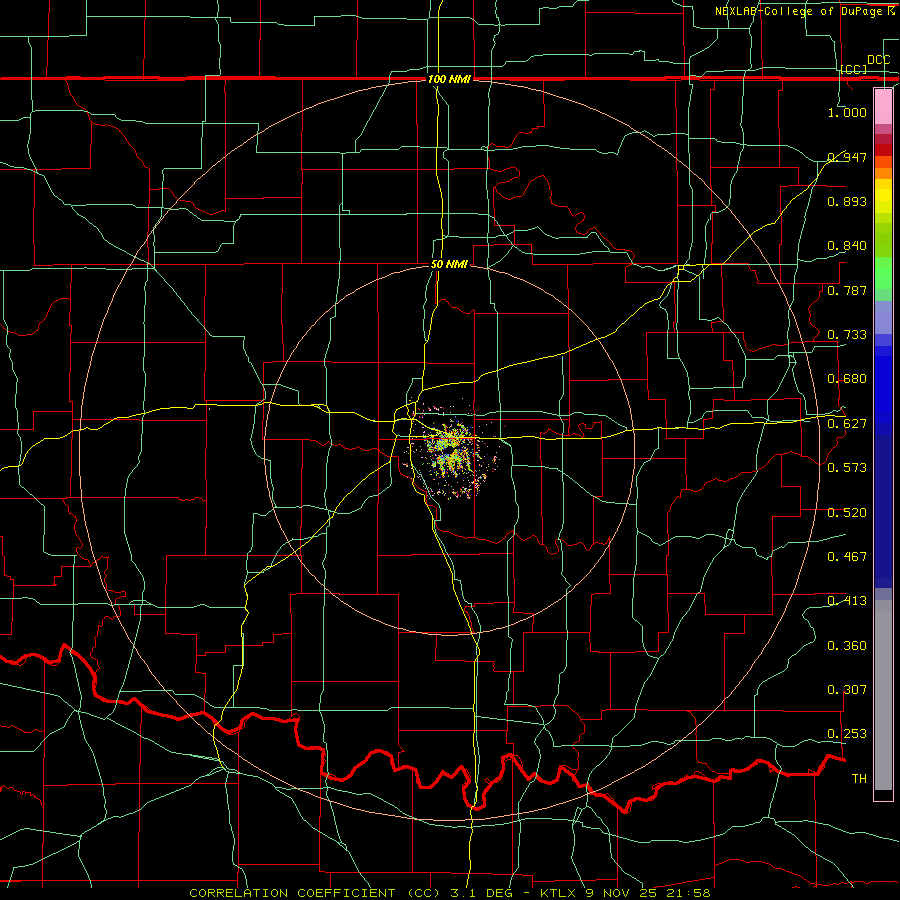Select the 0.787 scale value
The height and width of the screenshot is (900, 900).
(847, 290)
